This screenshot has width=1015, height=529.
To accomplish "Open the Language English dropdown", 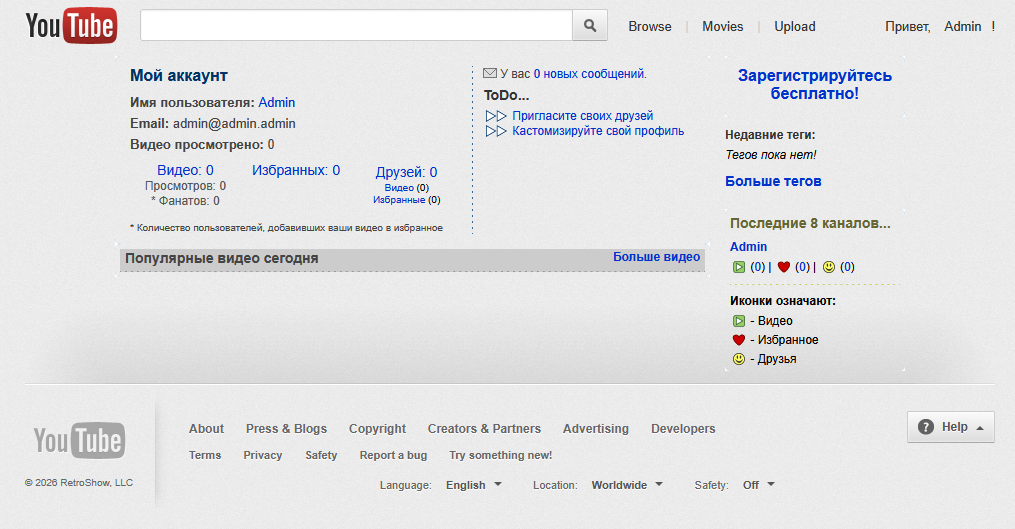I will (x=473, y=485).
